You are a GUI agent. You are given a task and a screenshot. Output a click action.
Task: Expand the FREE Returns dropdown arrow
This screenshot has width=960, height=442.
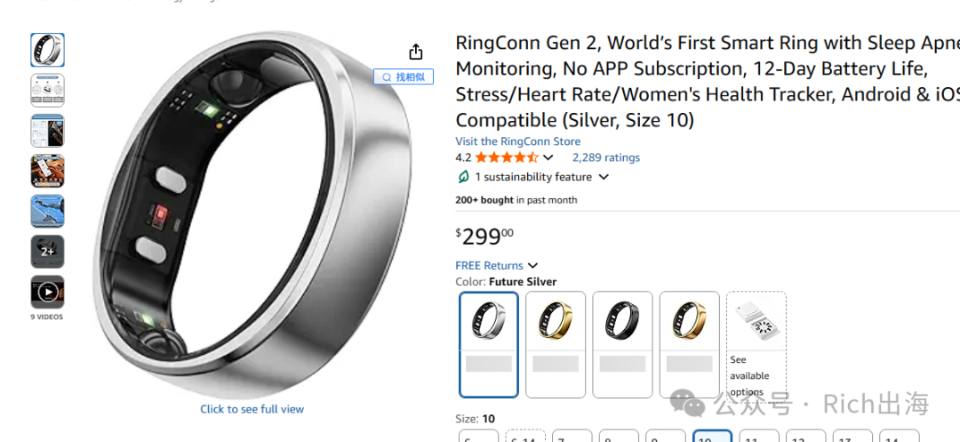coord(533,266)
